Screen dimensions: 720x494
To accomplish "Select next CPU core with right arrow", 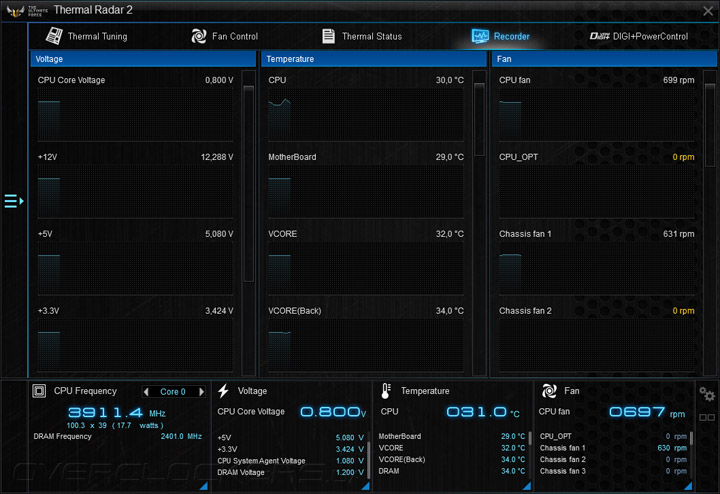I will click(201, 392).
